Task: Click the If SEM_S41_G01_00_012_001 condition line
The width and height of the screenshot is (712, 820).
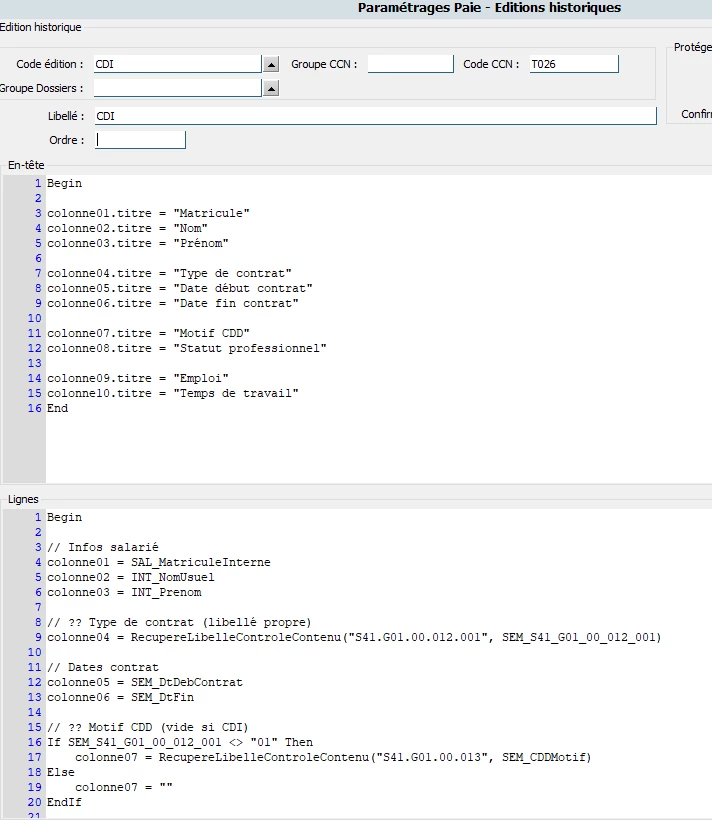Action: (179, 742)
